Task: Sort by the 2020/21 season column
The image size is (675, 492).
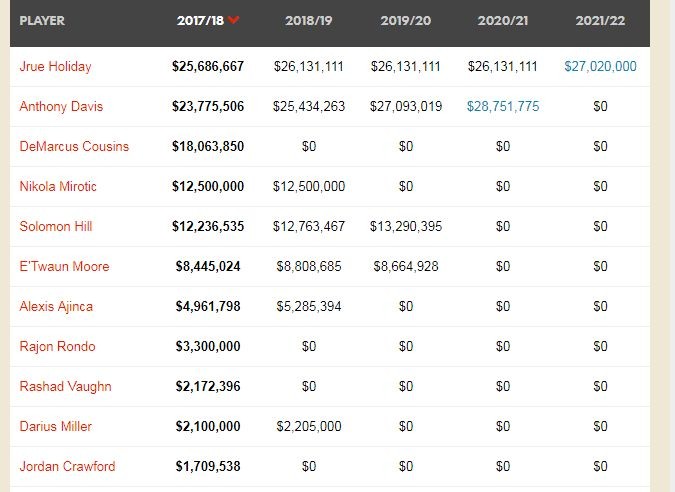Action: 502,20
